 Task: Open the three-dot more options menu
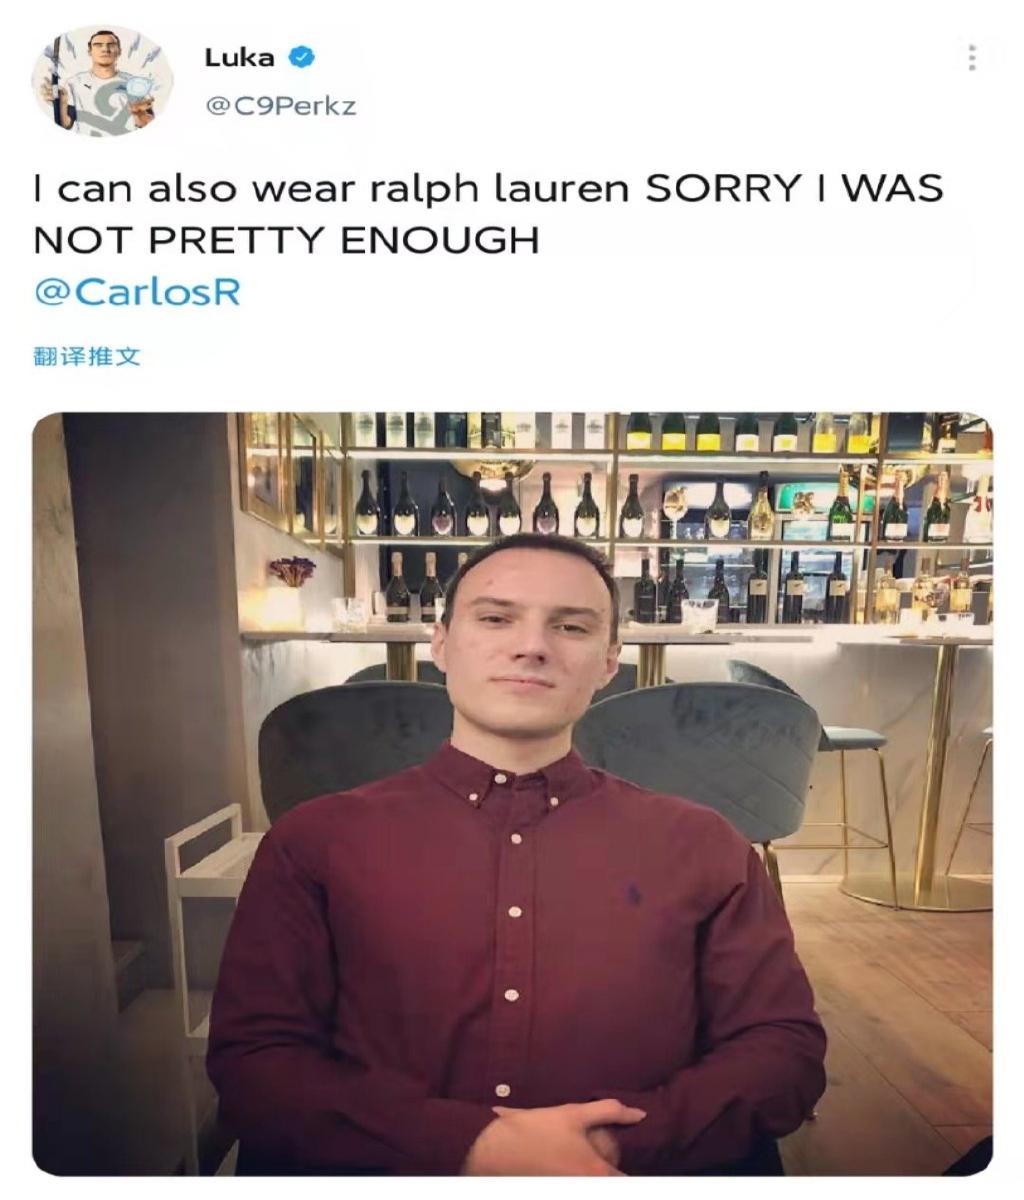pos(971,58)
